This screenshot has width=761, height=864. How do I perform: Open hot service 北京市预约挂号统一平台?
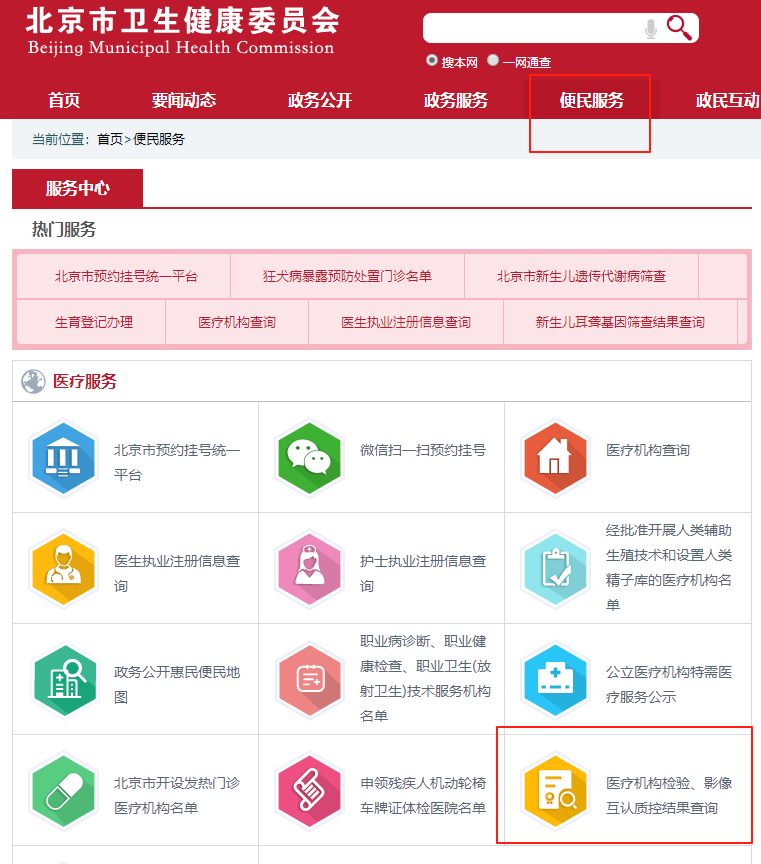point(126,276)
